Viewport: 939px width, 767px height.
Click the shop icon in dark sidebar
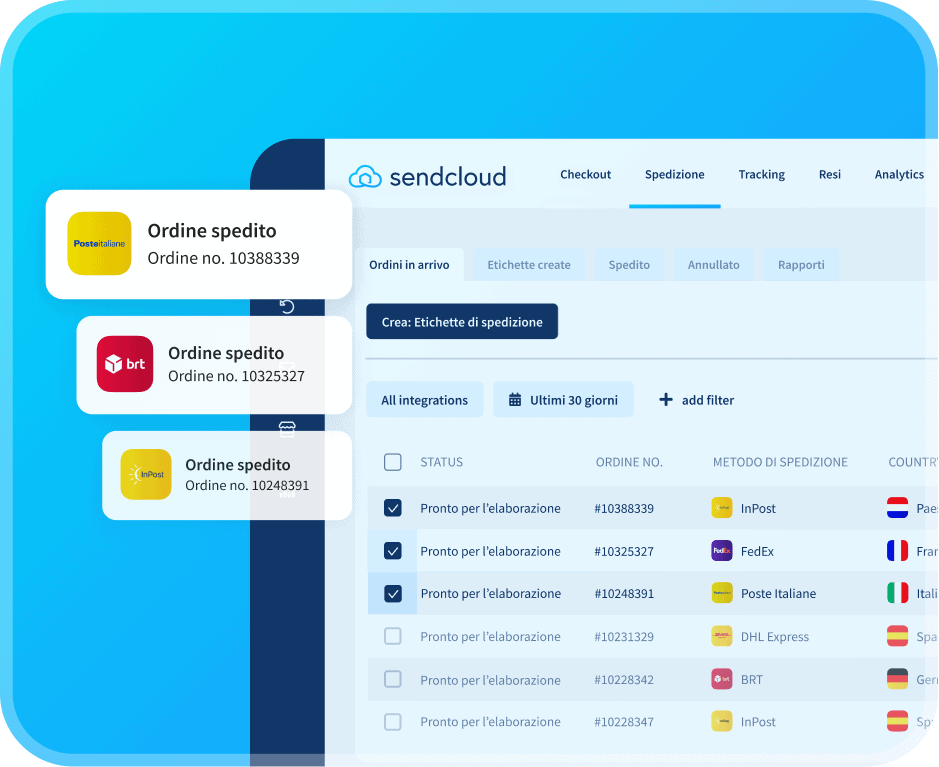point(287,429)
